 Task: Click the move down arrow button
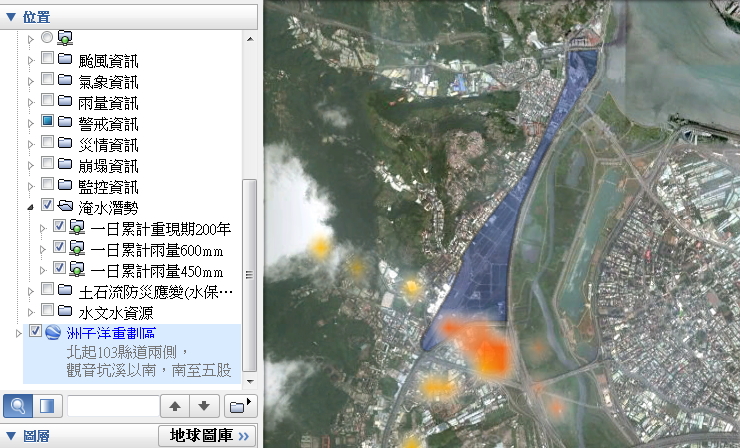(x=203, y=406)
